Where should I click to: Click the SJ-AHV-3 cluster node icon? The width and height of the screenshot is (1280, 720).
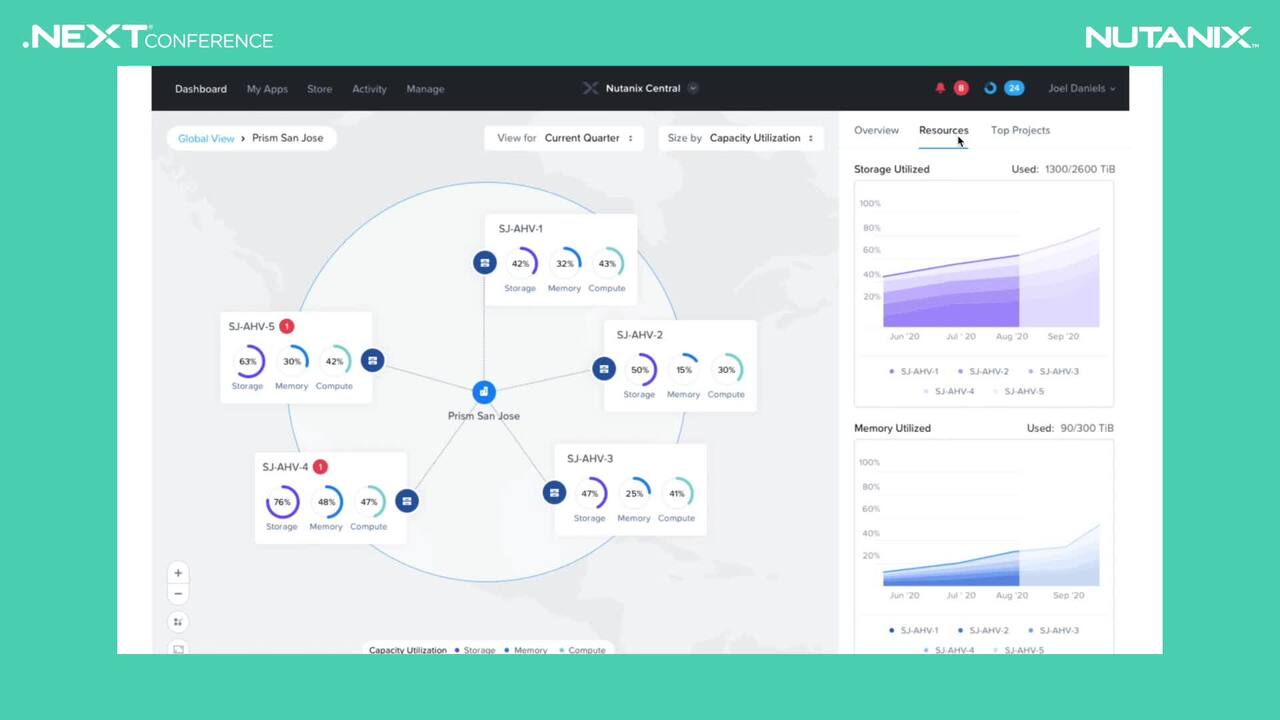(554, 492)
